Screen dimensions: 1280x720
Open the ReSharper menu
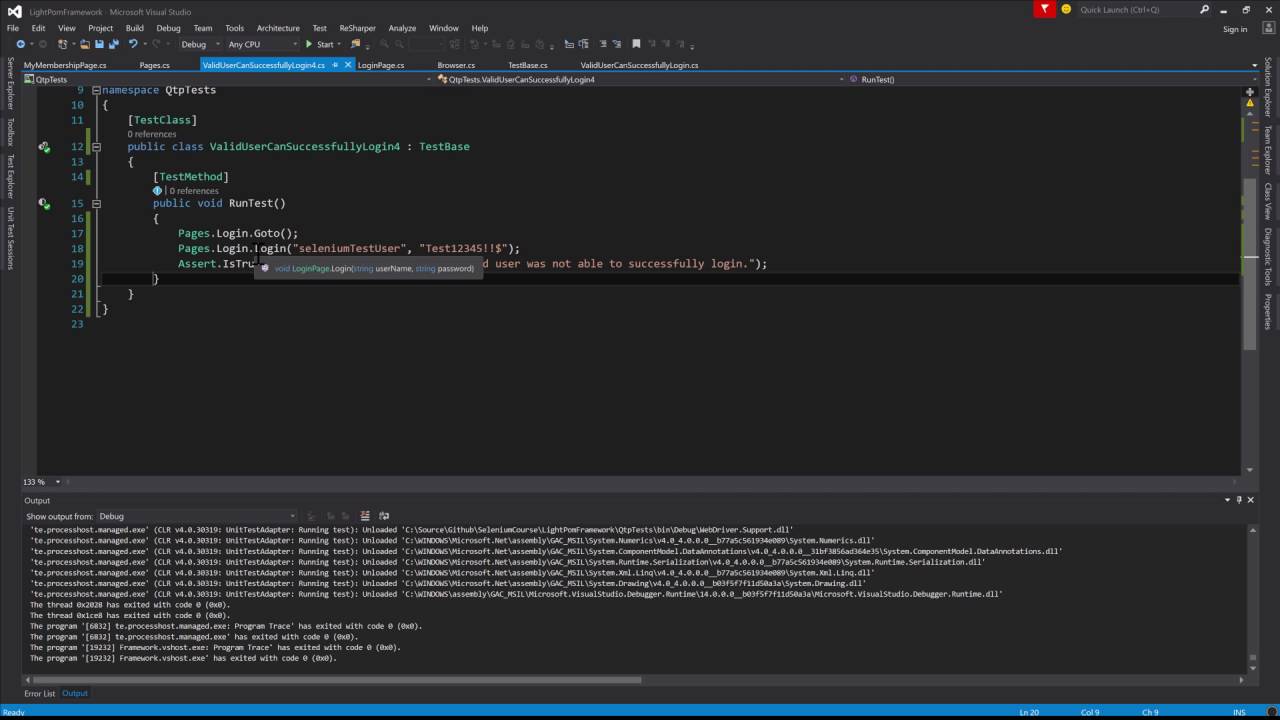point(357,28)
